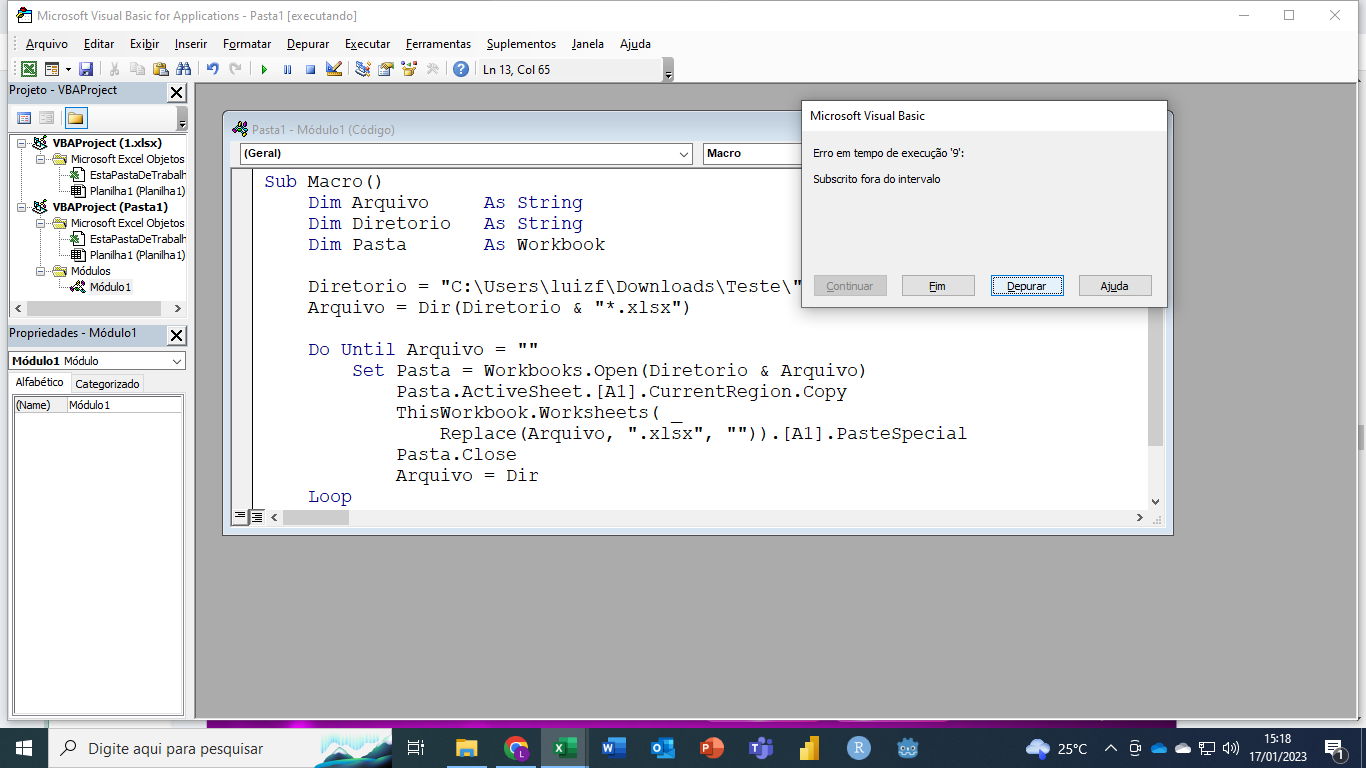Click the green Run macro icon

tap(264, 69)
